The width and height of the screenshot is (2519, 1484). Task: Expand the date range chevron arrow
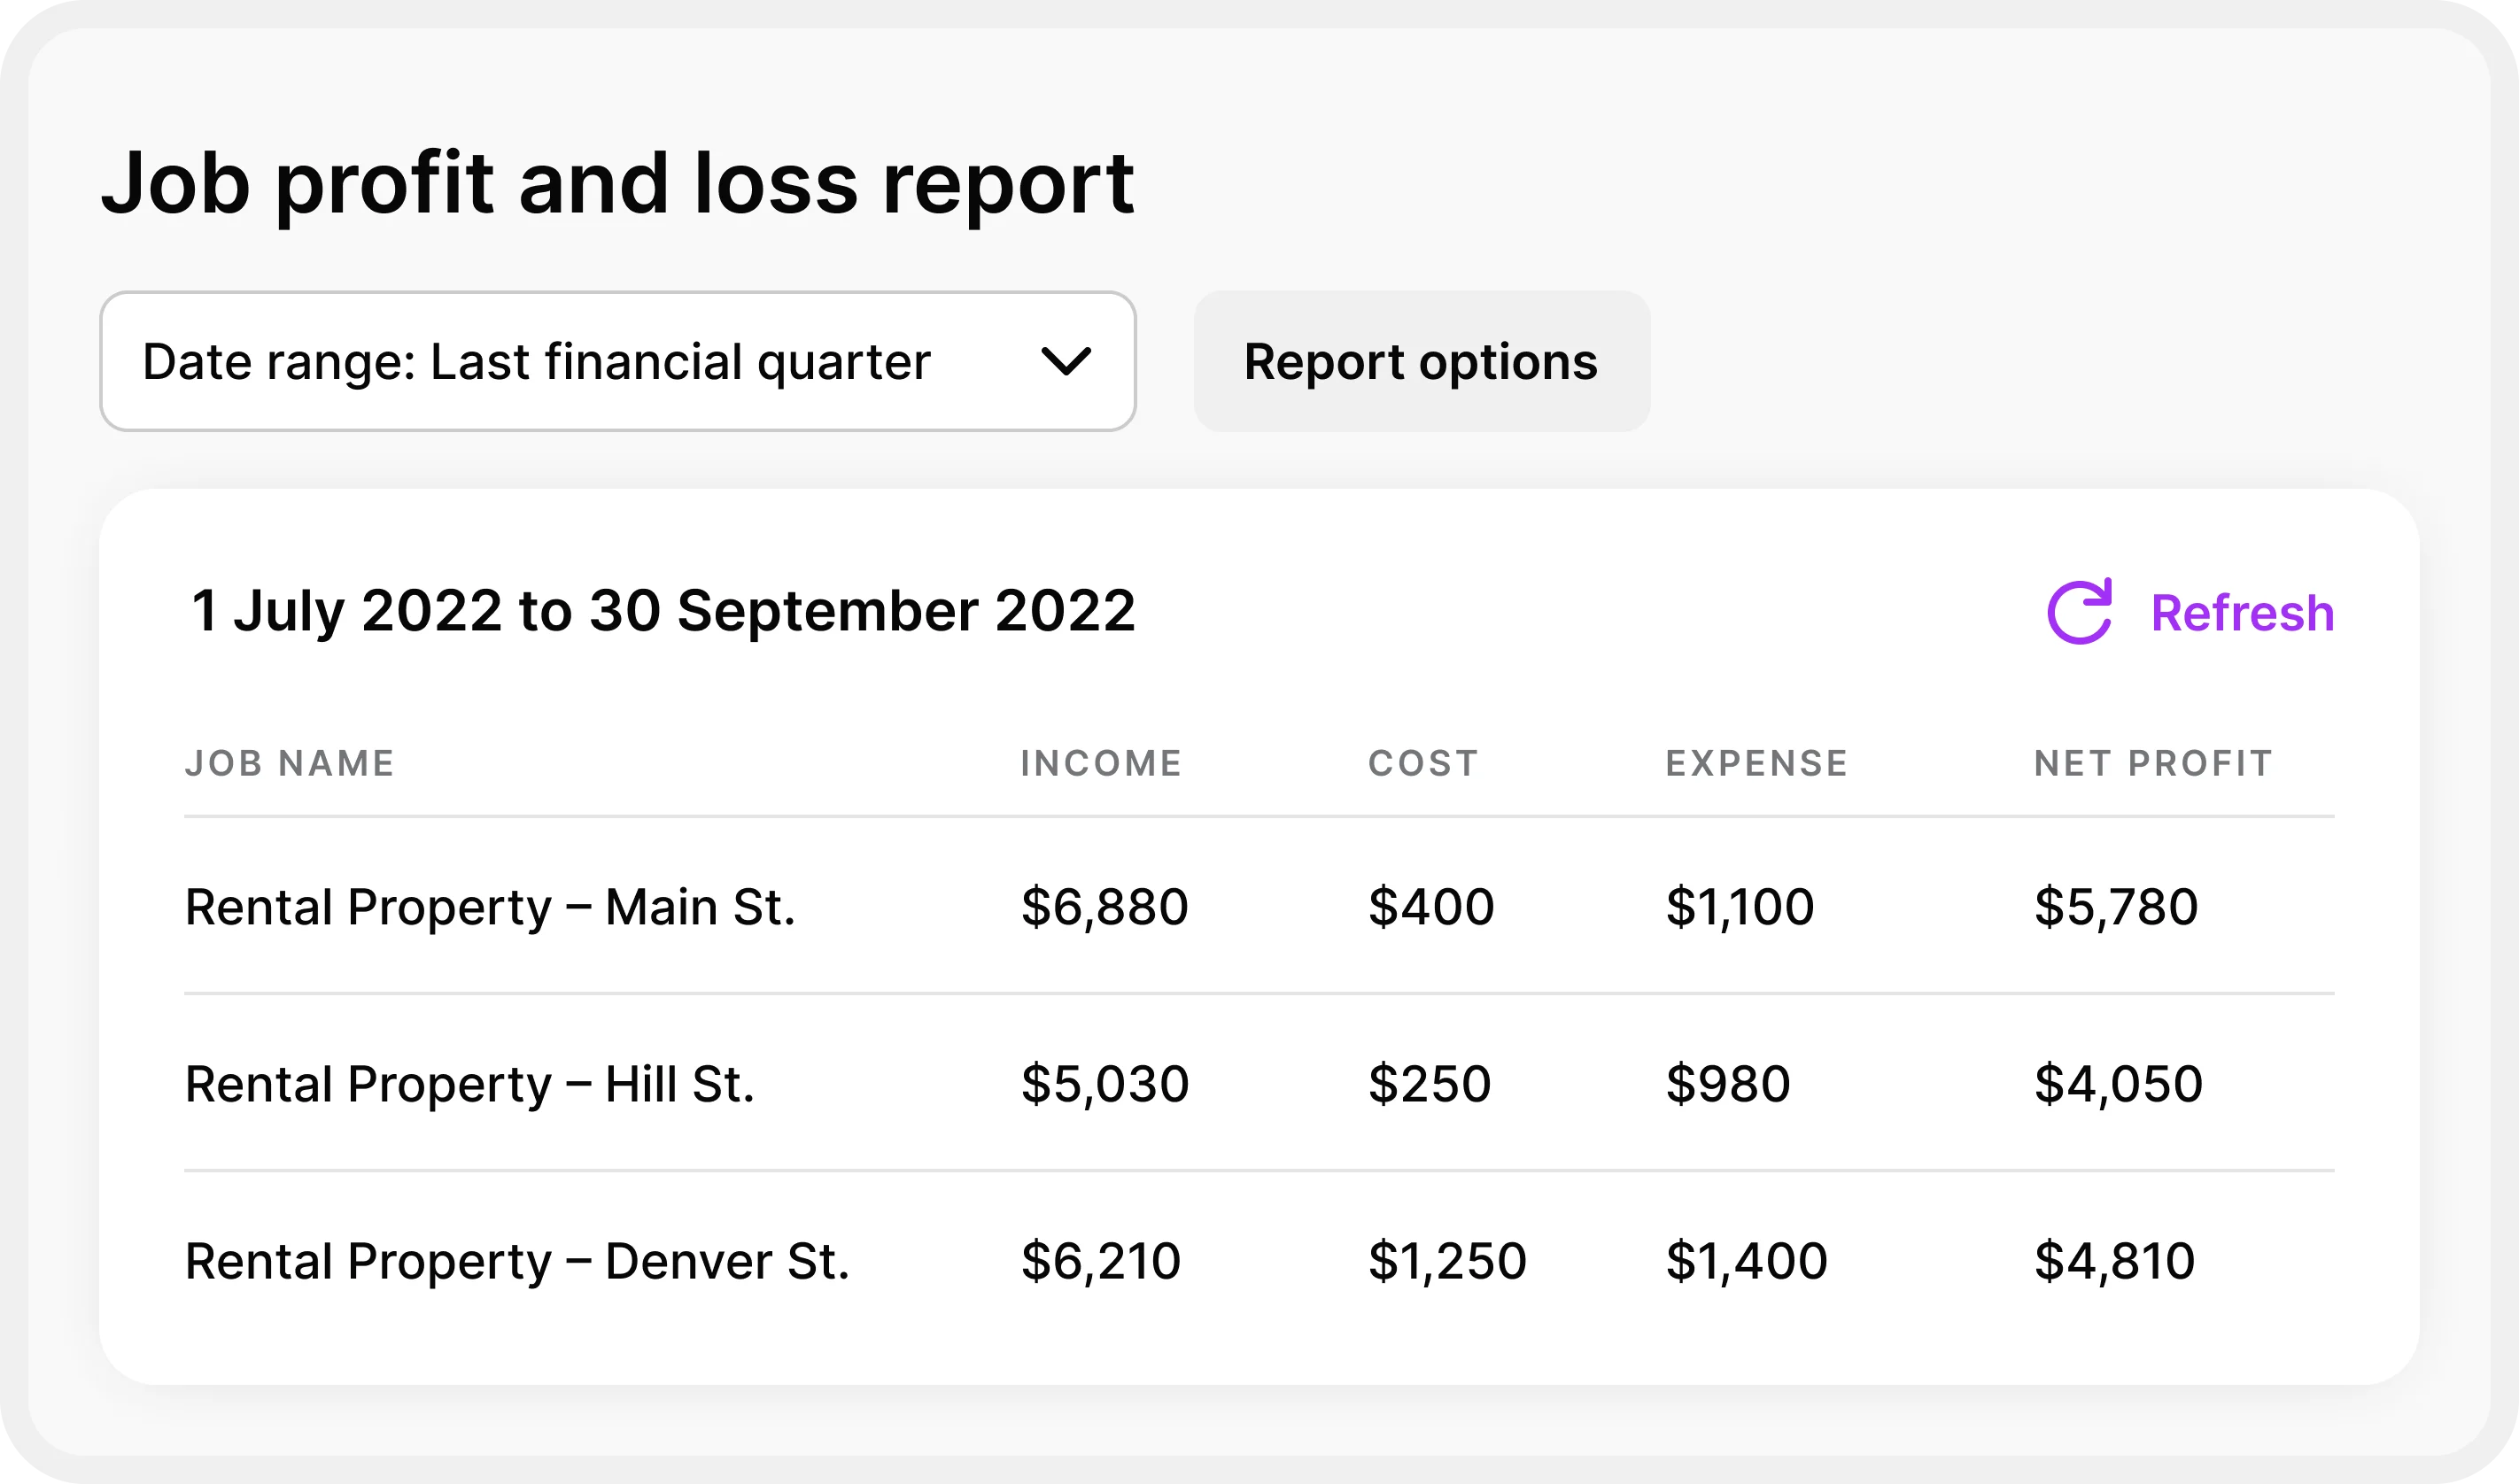(1065, 361)
